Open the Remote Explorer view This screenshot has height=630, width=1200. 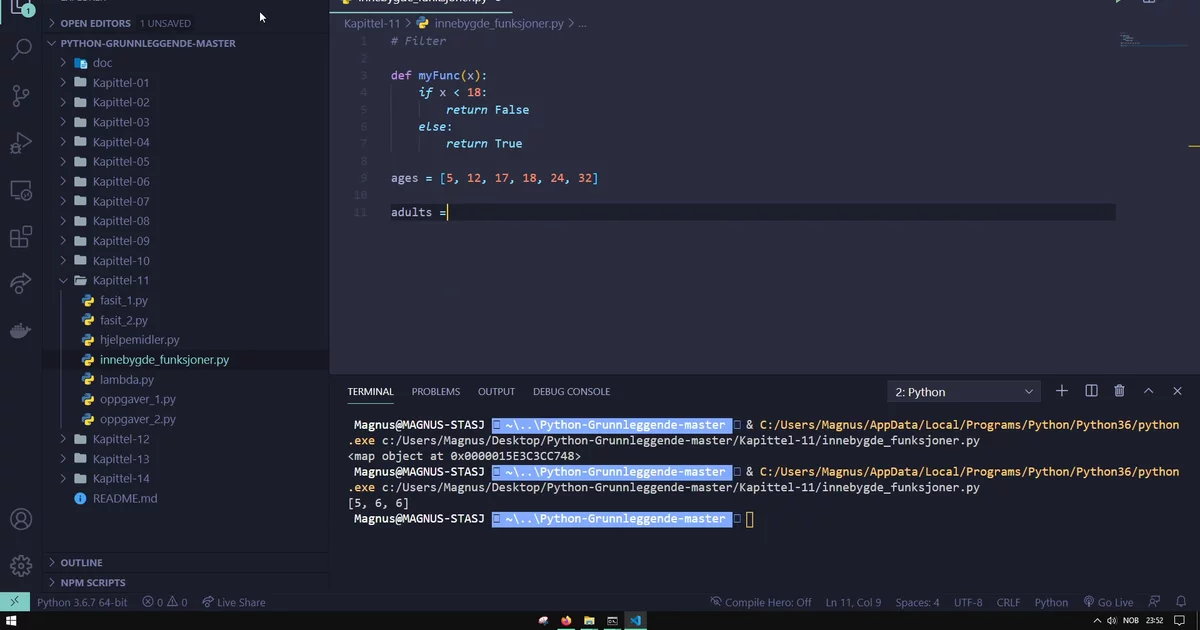20,190
